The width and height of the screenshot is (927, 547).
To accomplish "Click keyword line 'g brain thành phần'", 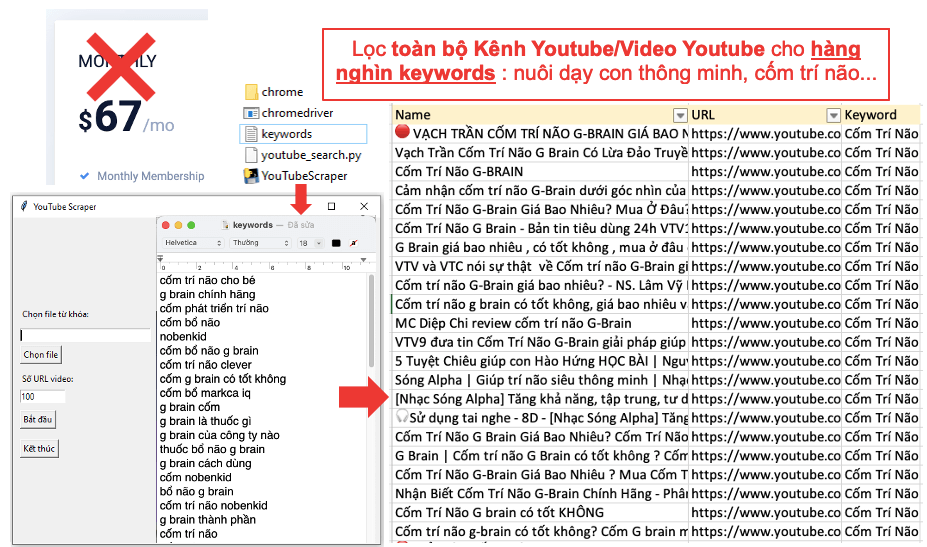I will (x=208, y=520).
